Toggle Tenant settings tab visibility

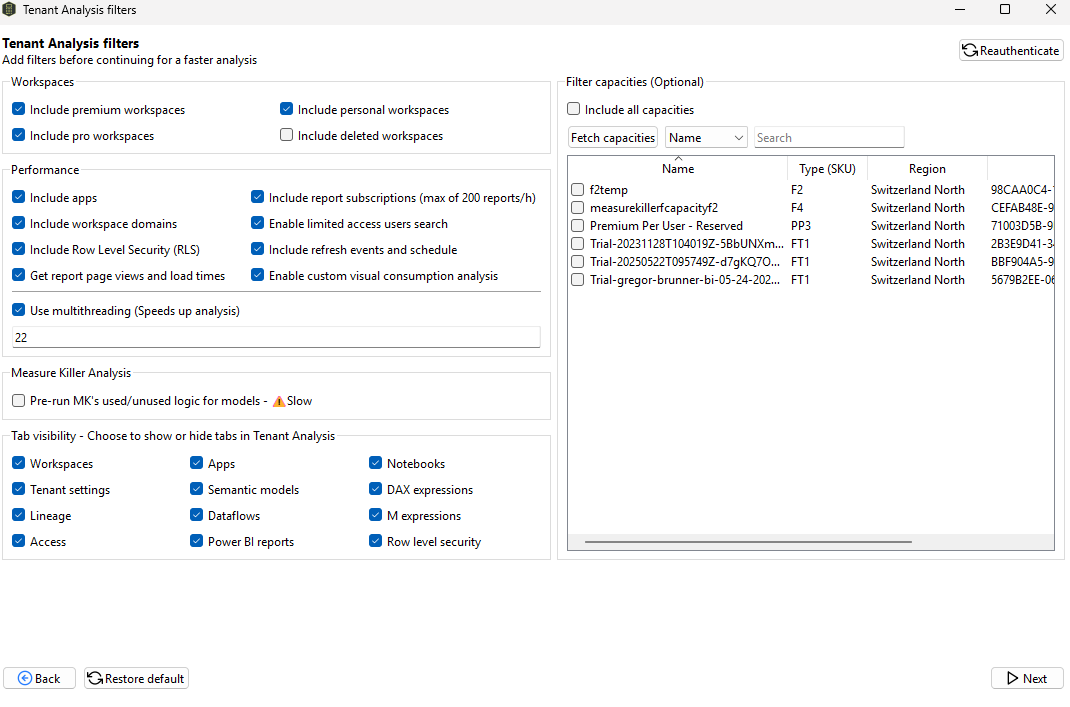coord(18,489)
